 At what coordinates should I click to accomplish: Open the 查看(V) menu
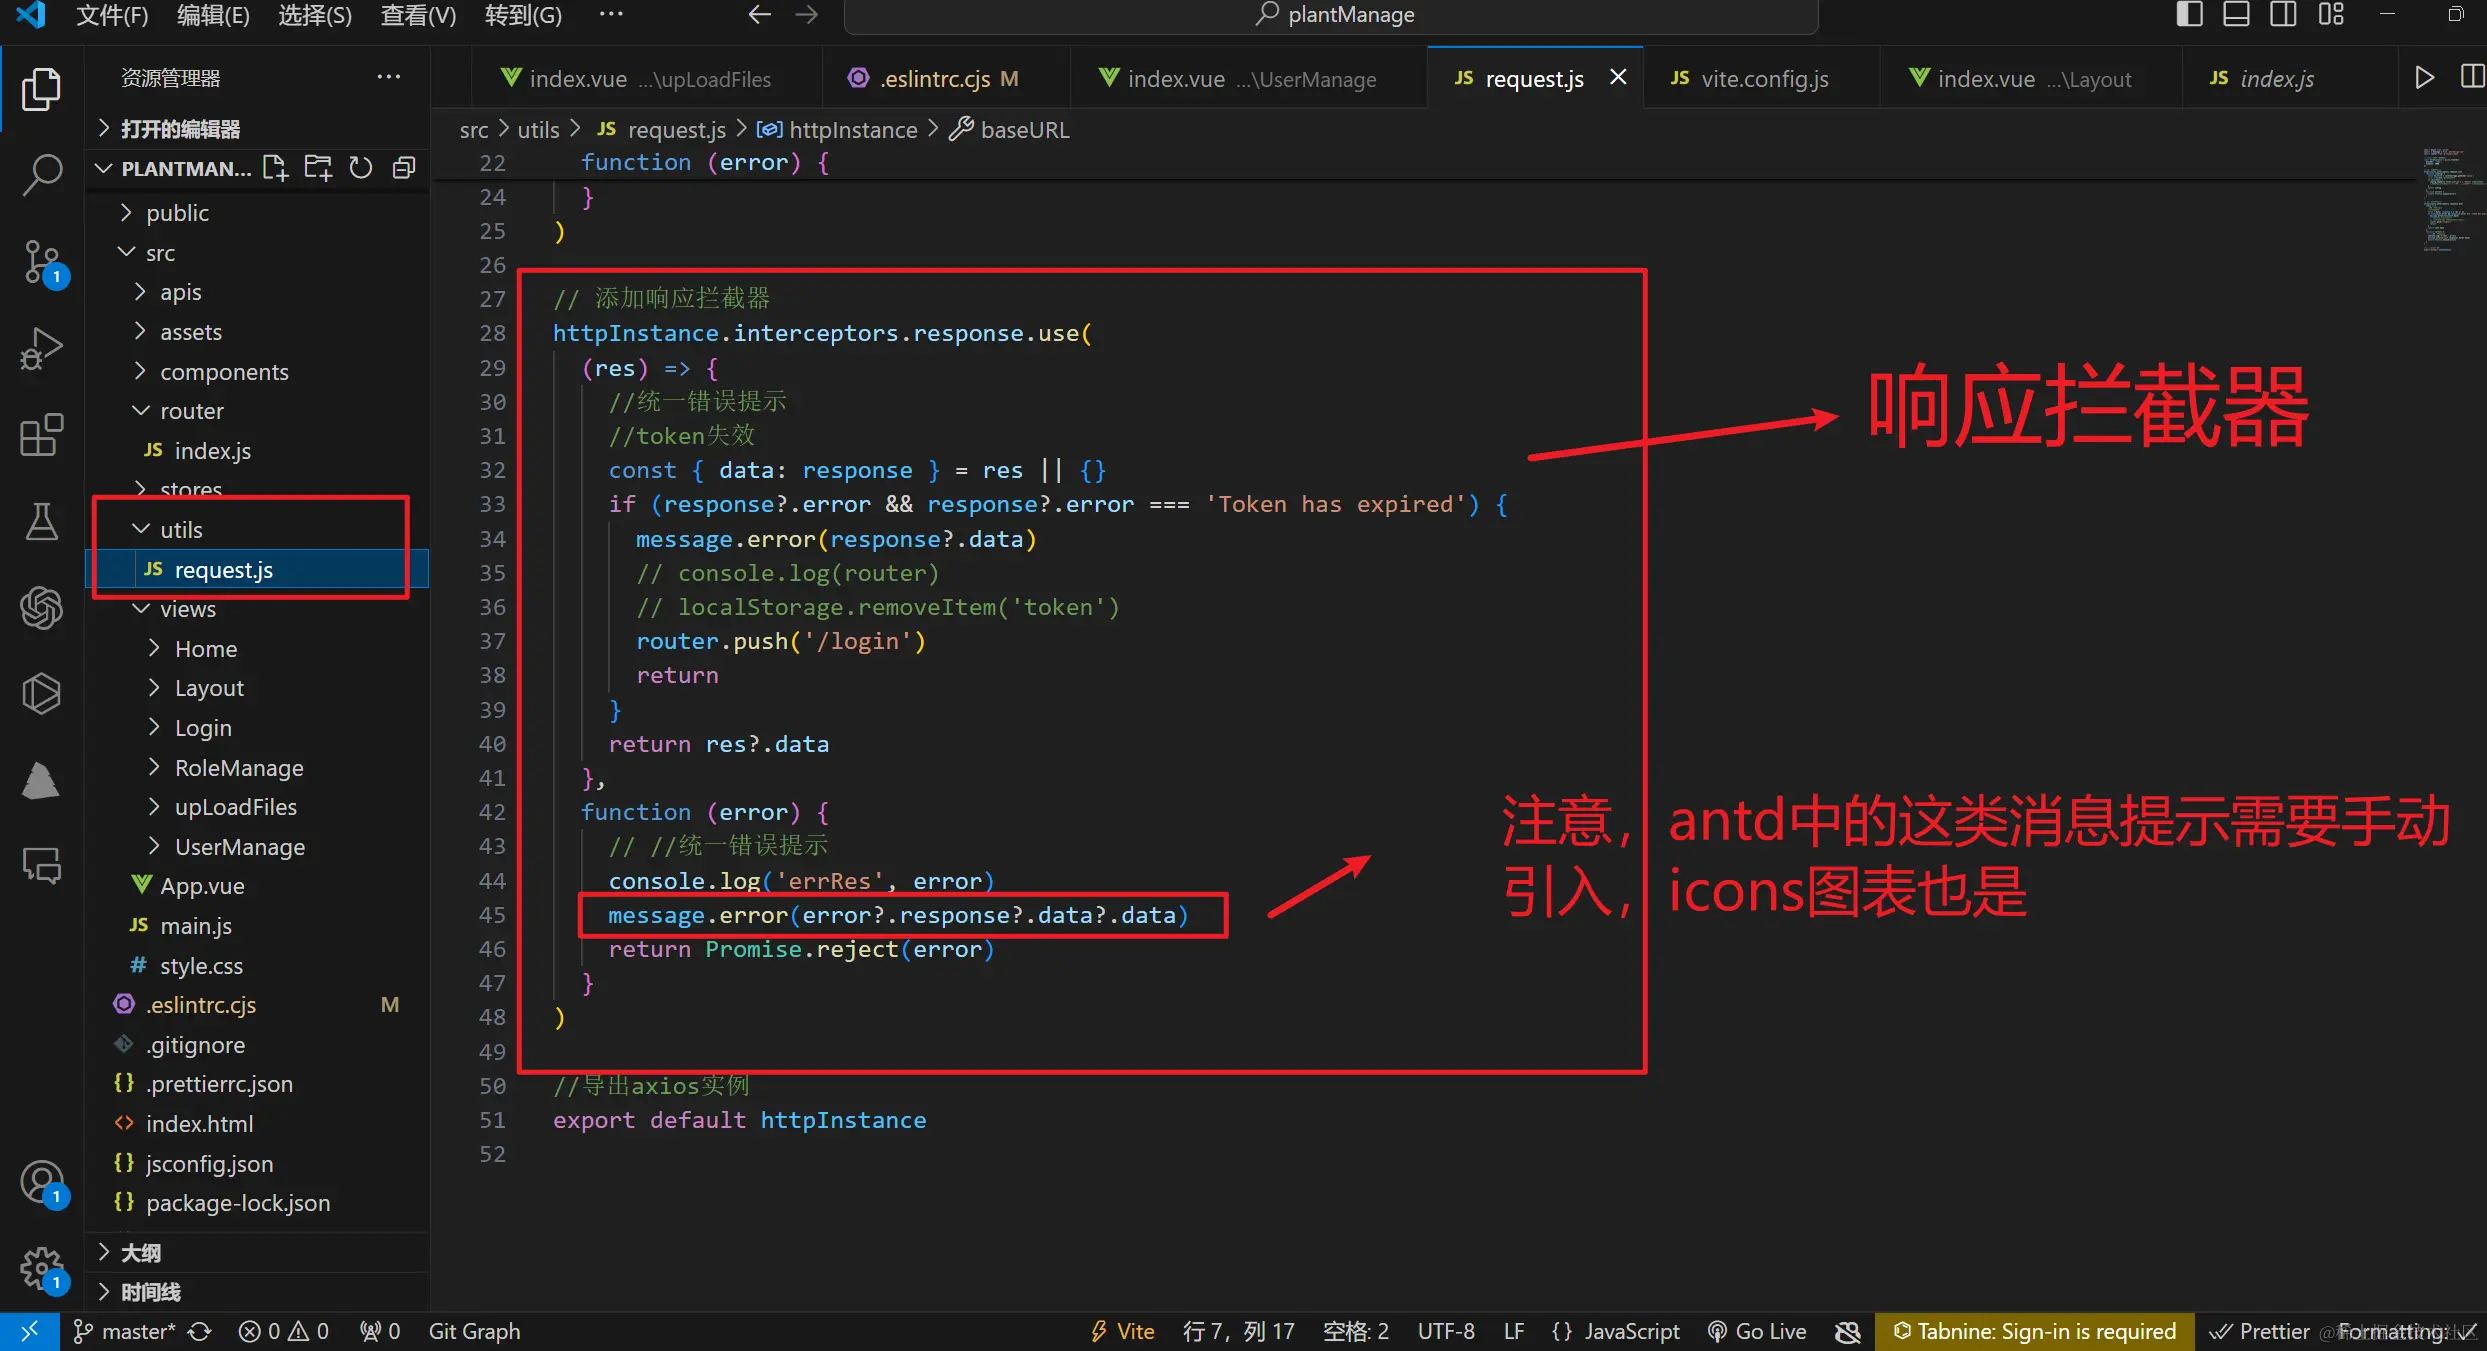coord(418,15)
